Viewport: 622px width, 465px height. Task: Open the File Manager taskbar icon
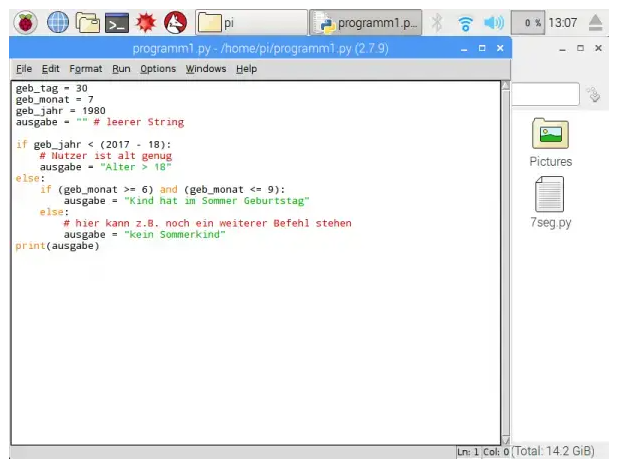(87, 23)
